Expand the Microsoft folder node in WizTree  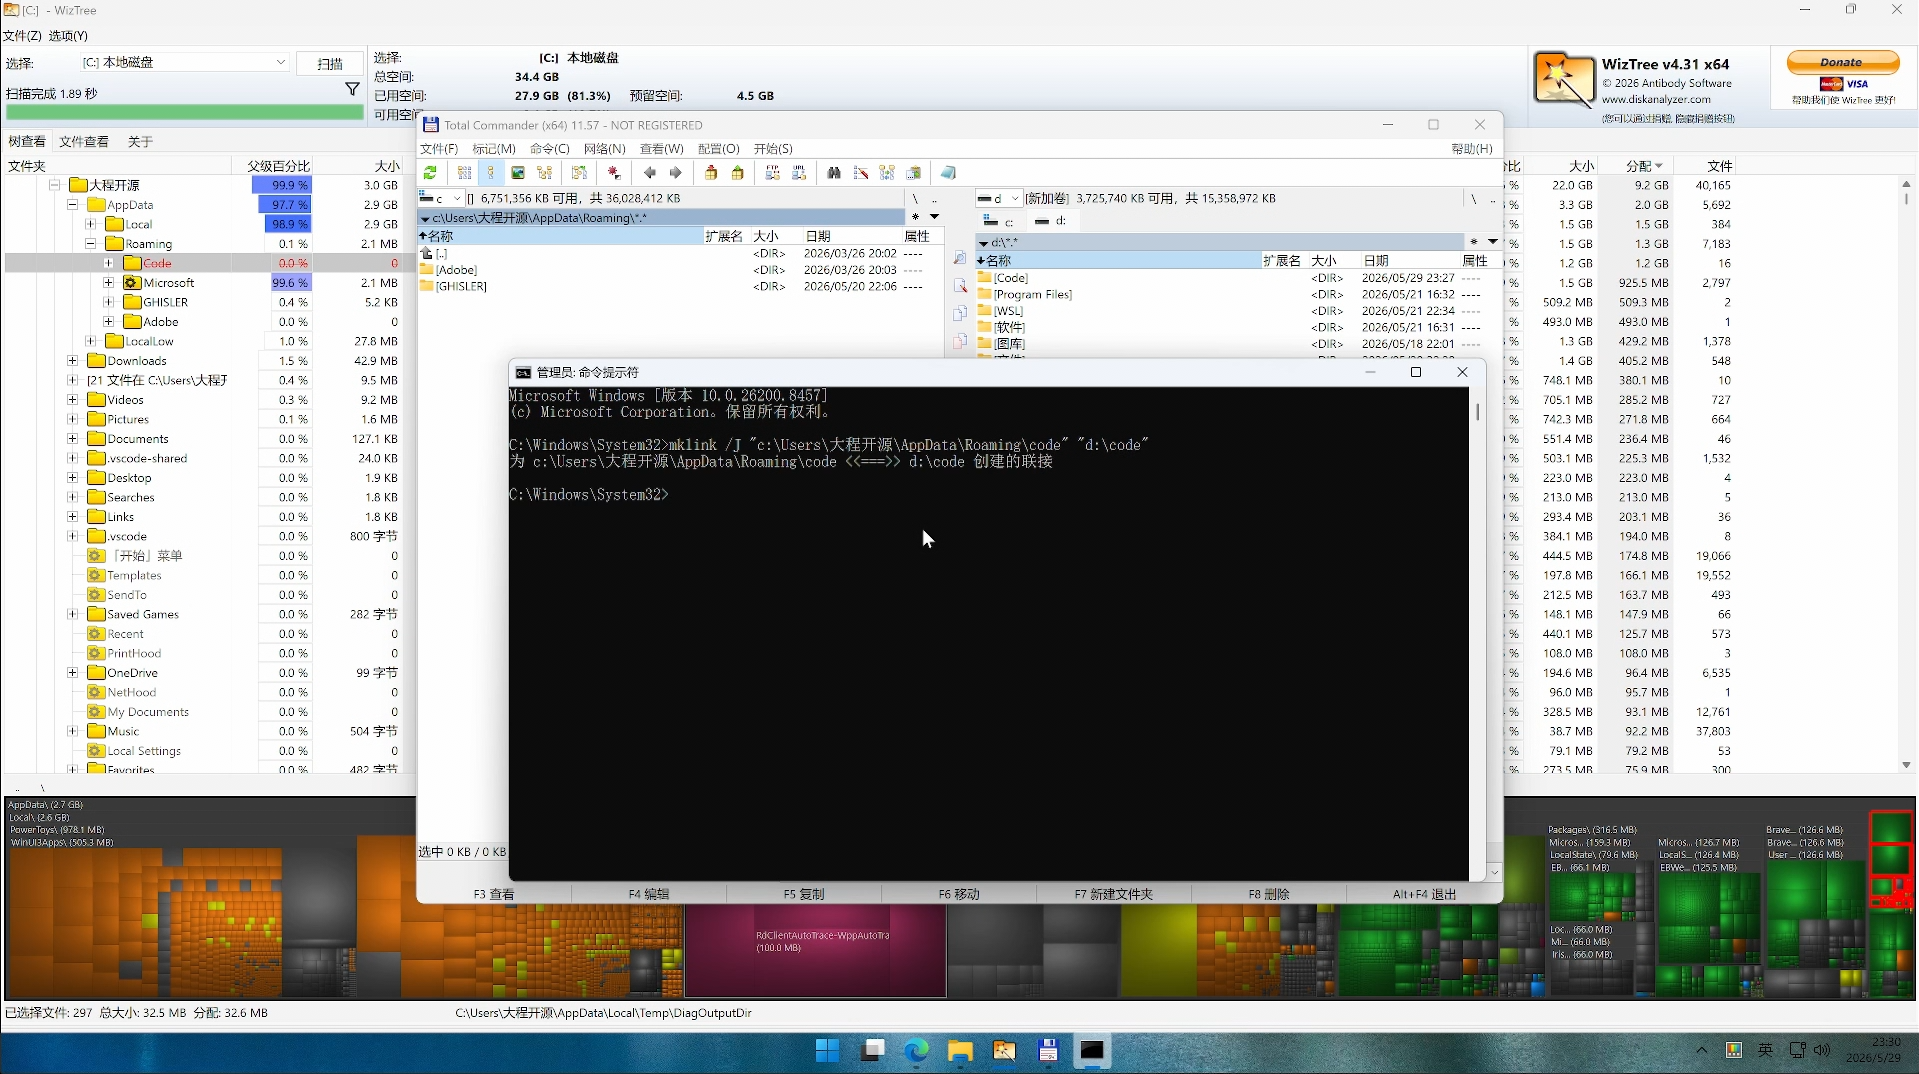(x=109, y=283)
